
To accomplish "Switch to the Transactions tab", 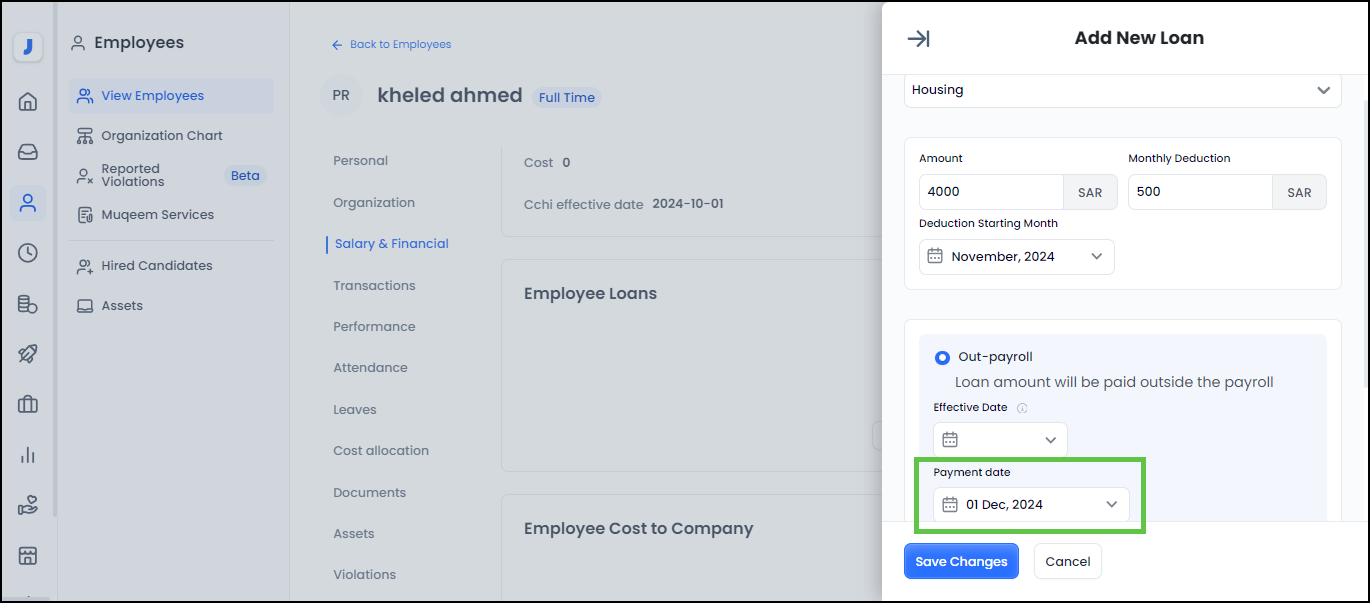I will pos(374,286).
